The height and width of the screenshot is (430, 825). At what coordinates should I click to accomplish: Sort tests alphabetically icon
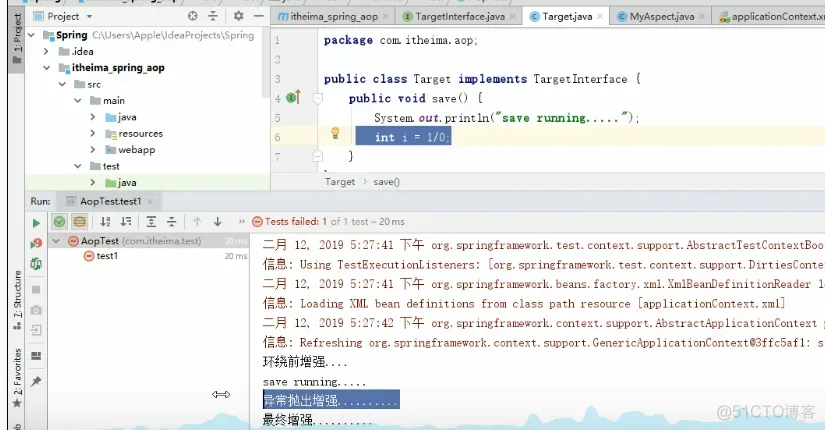pyautogui.click(x=105, y=222)
